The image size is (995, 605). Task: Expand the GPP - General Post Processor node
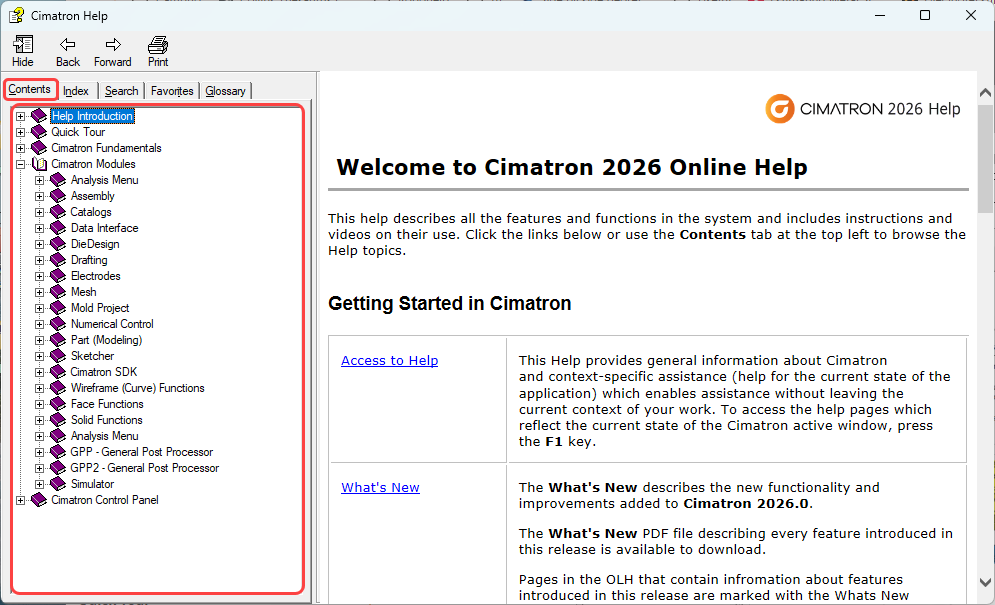click(39, 452)
